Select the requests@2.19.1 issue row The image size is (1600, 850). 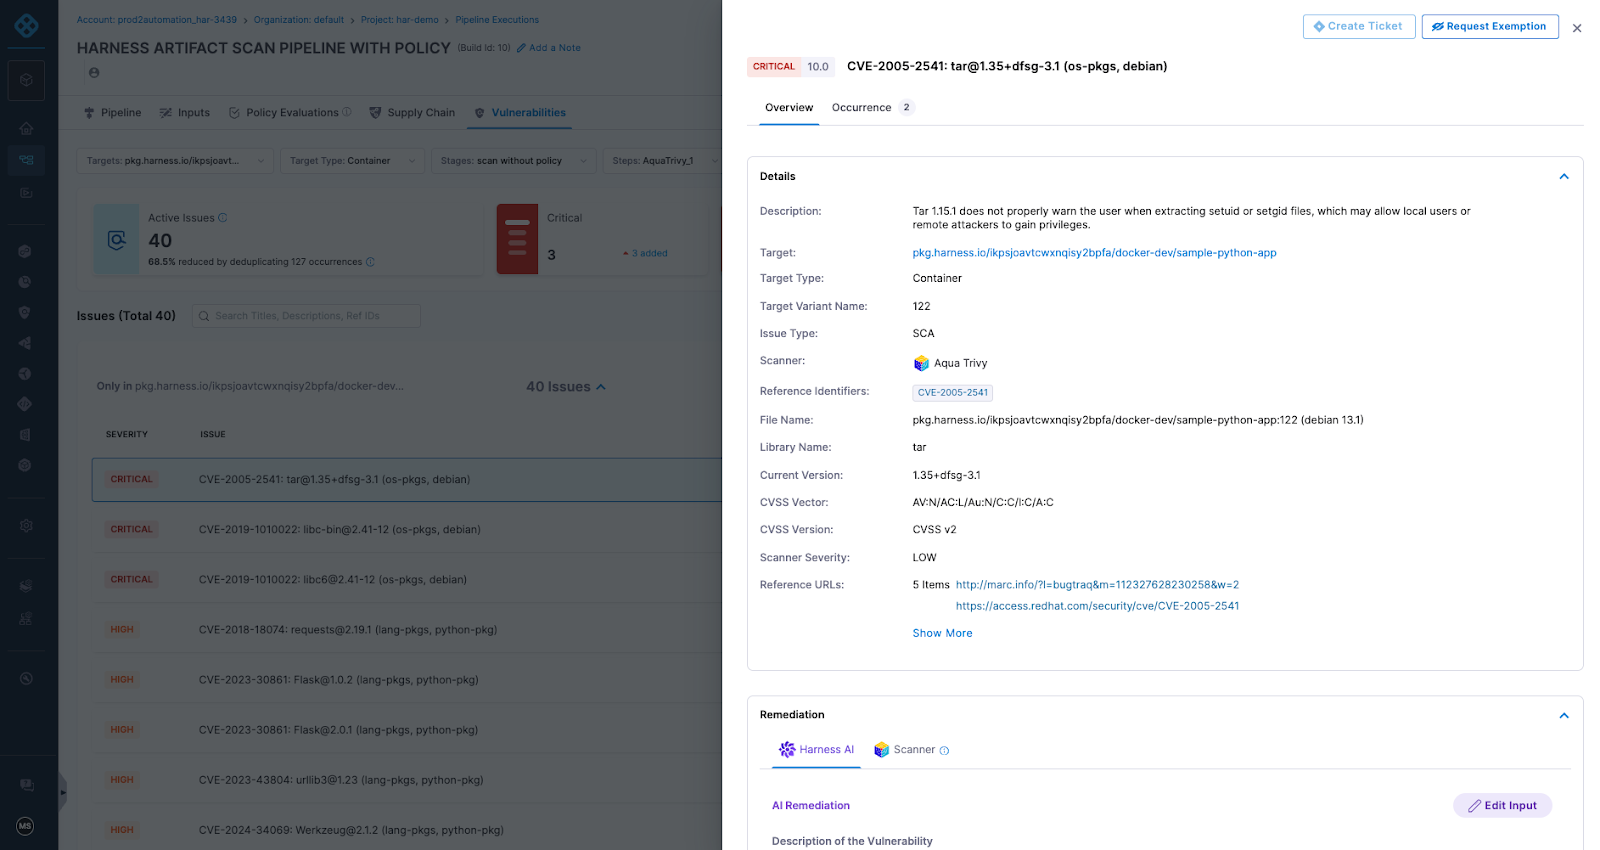[407, 630]
